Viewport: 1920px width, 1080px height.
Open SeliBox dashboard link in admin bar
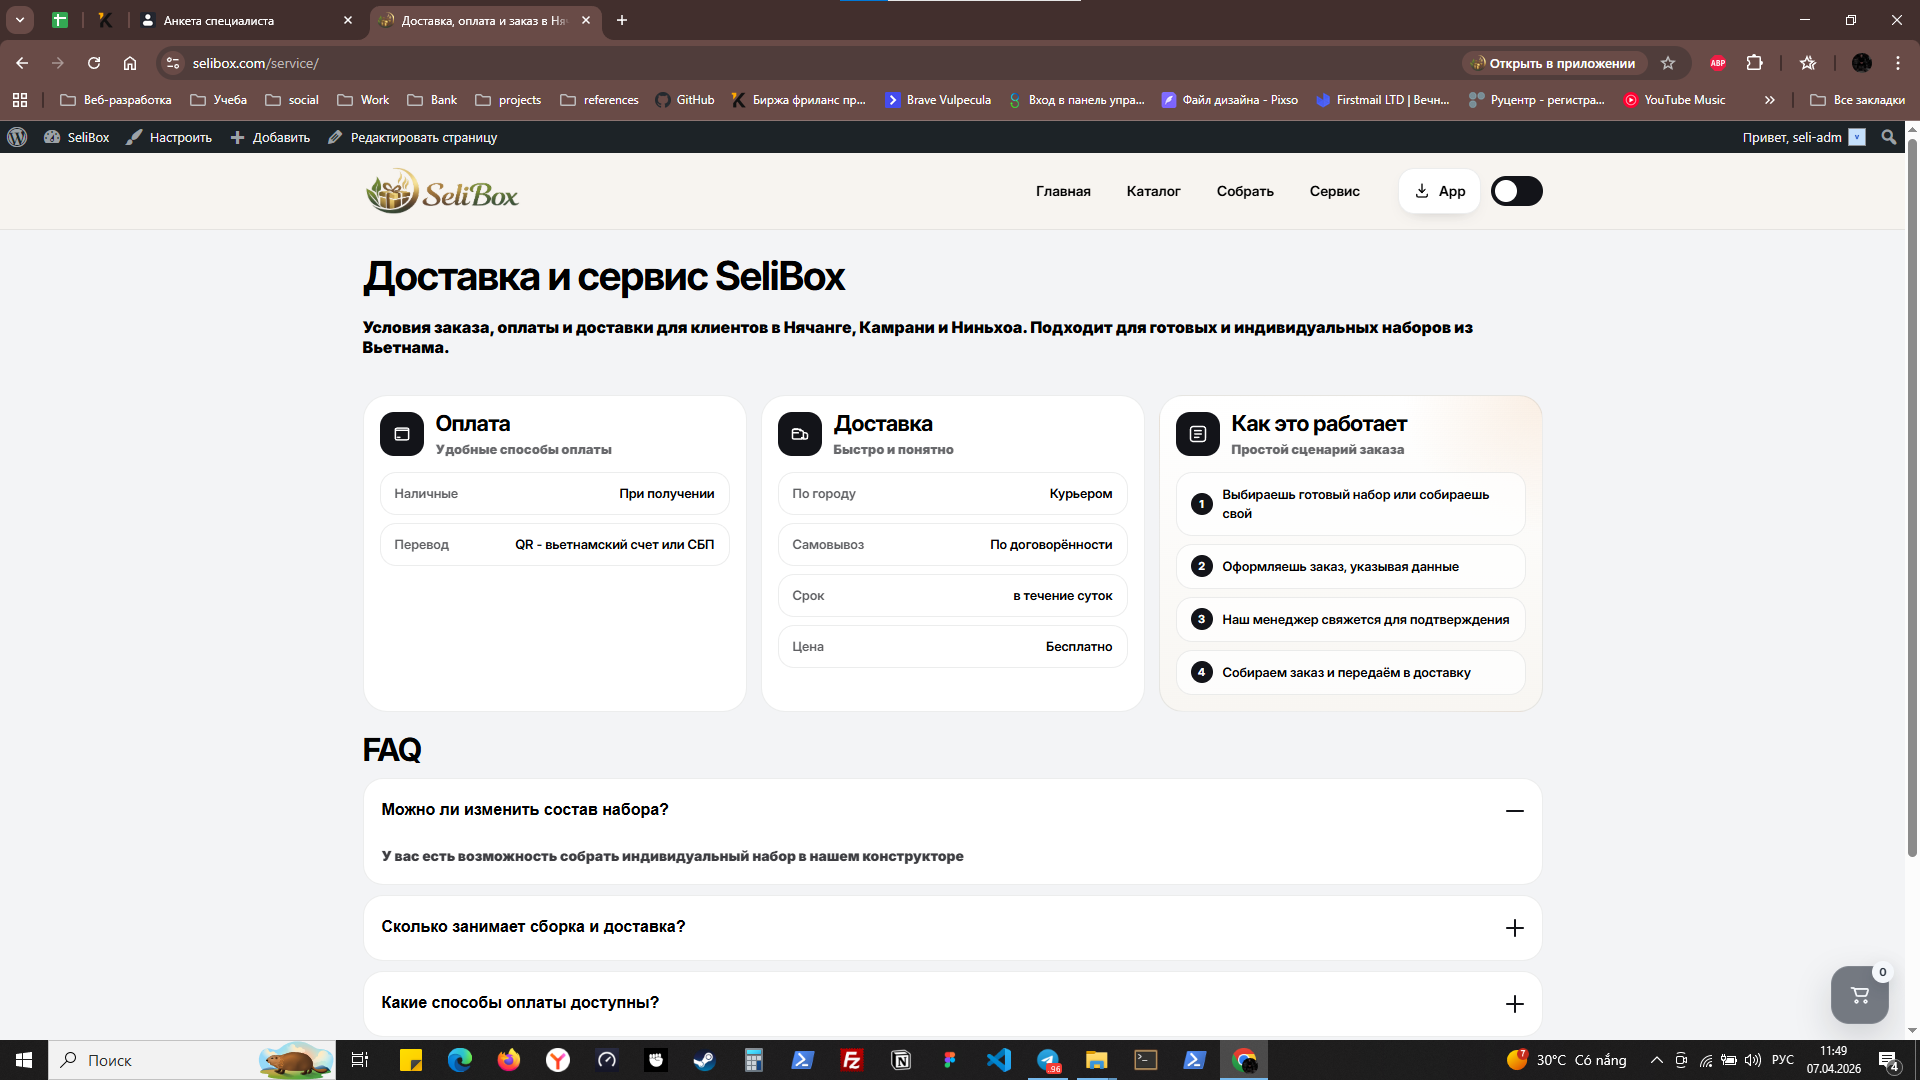pos(77,137)
